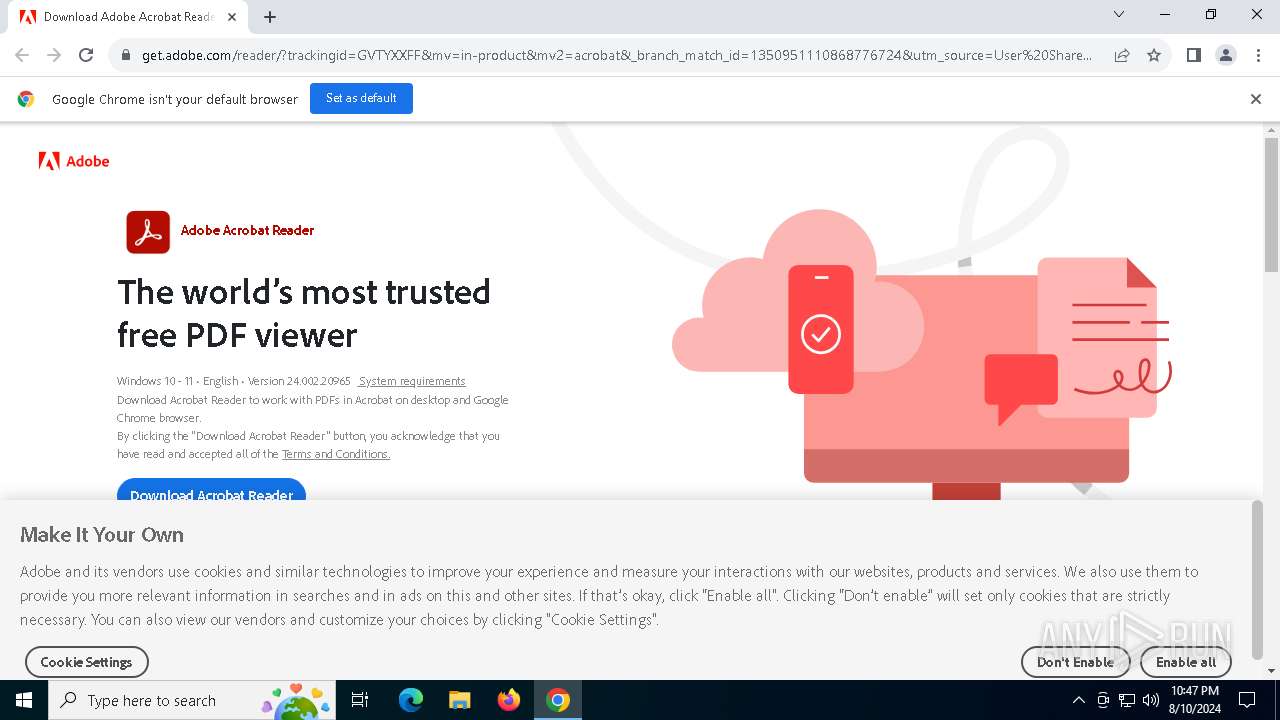Click the Chrome taskbar icon
The image size is (1280, 720).
[x=558, y=700]
